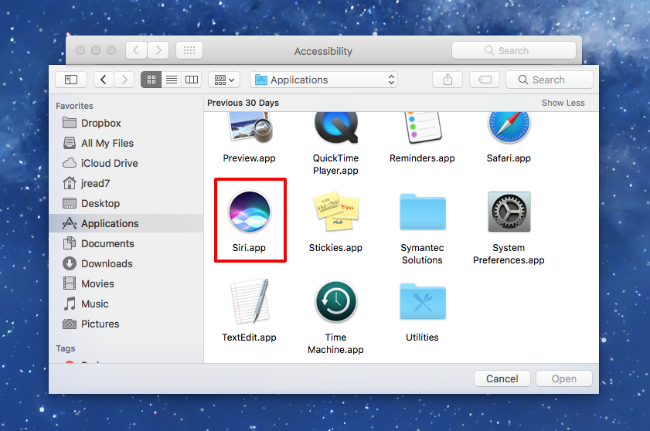Screen dimensions: 650x431
Task: Switch to list view
Action: (171, 80)
